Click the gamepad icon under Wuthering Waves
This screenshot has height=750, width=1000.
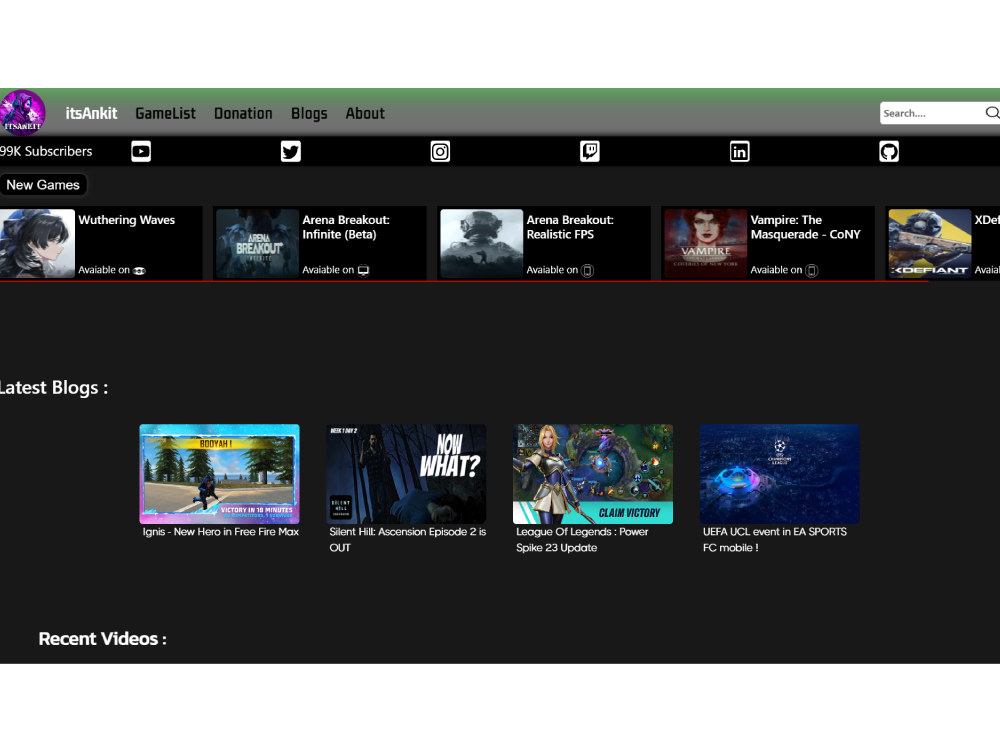pyautogui.click(x=139, y=270)
